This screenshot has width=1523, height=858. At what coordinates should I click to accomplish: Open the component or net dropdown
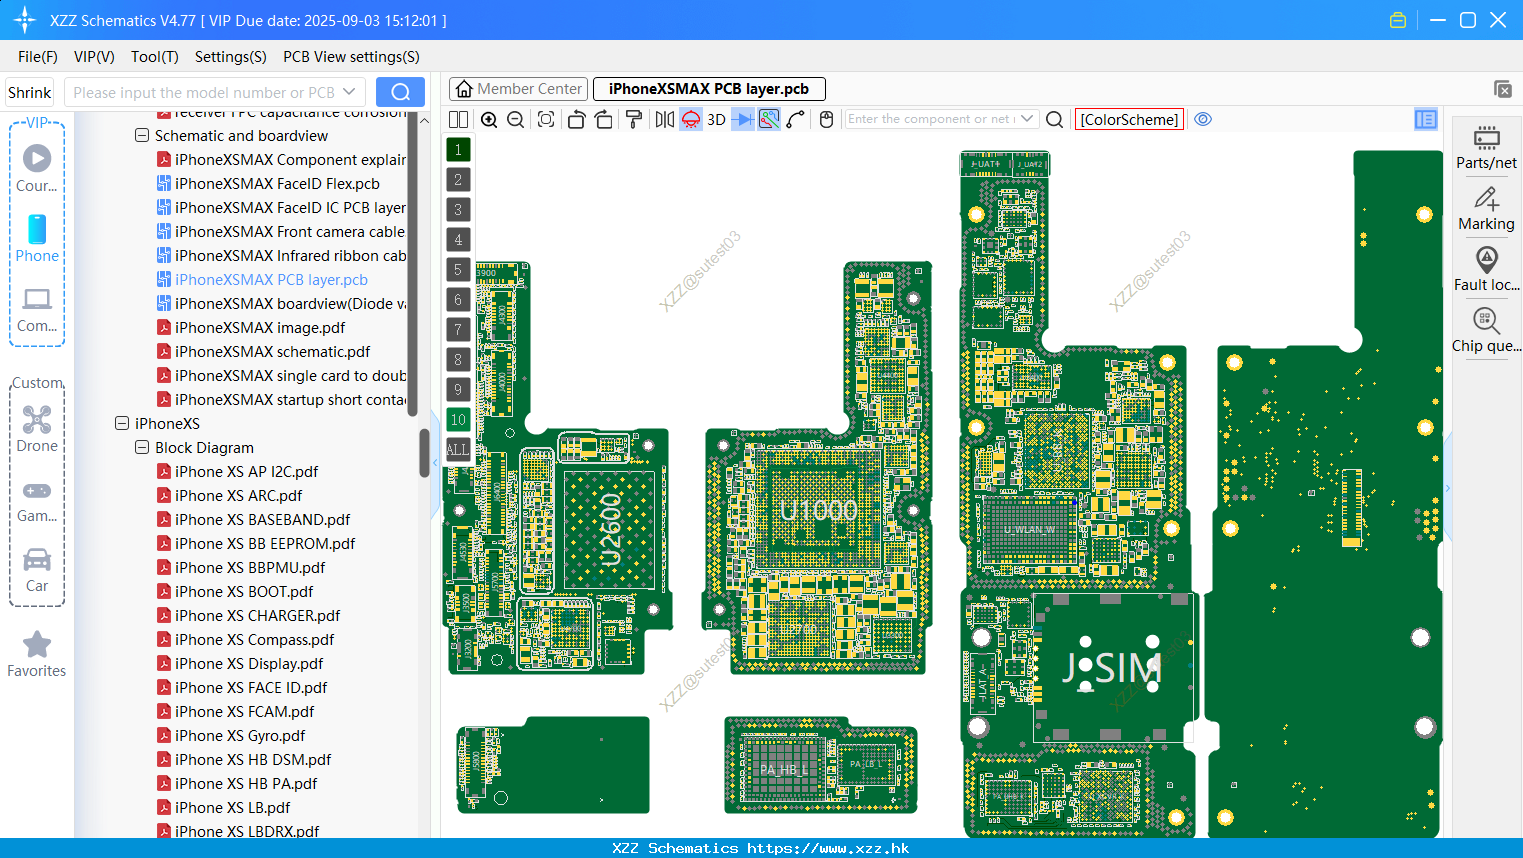1028,119
